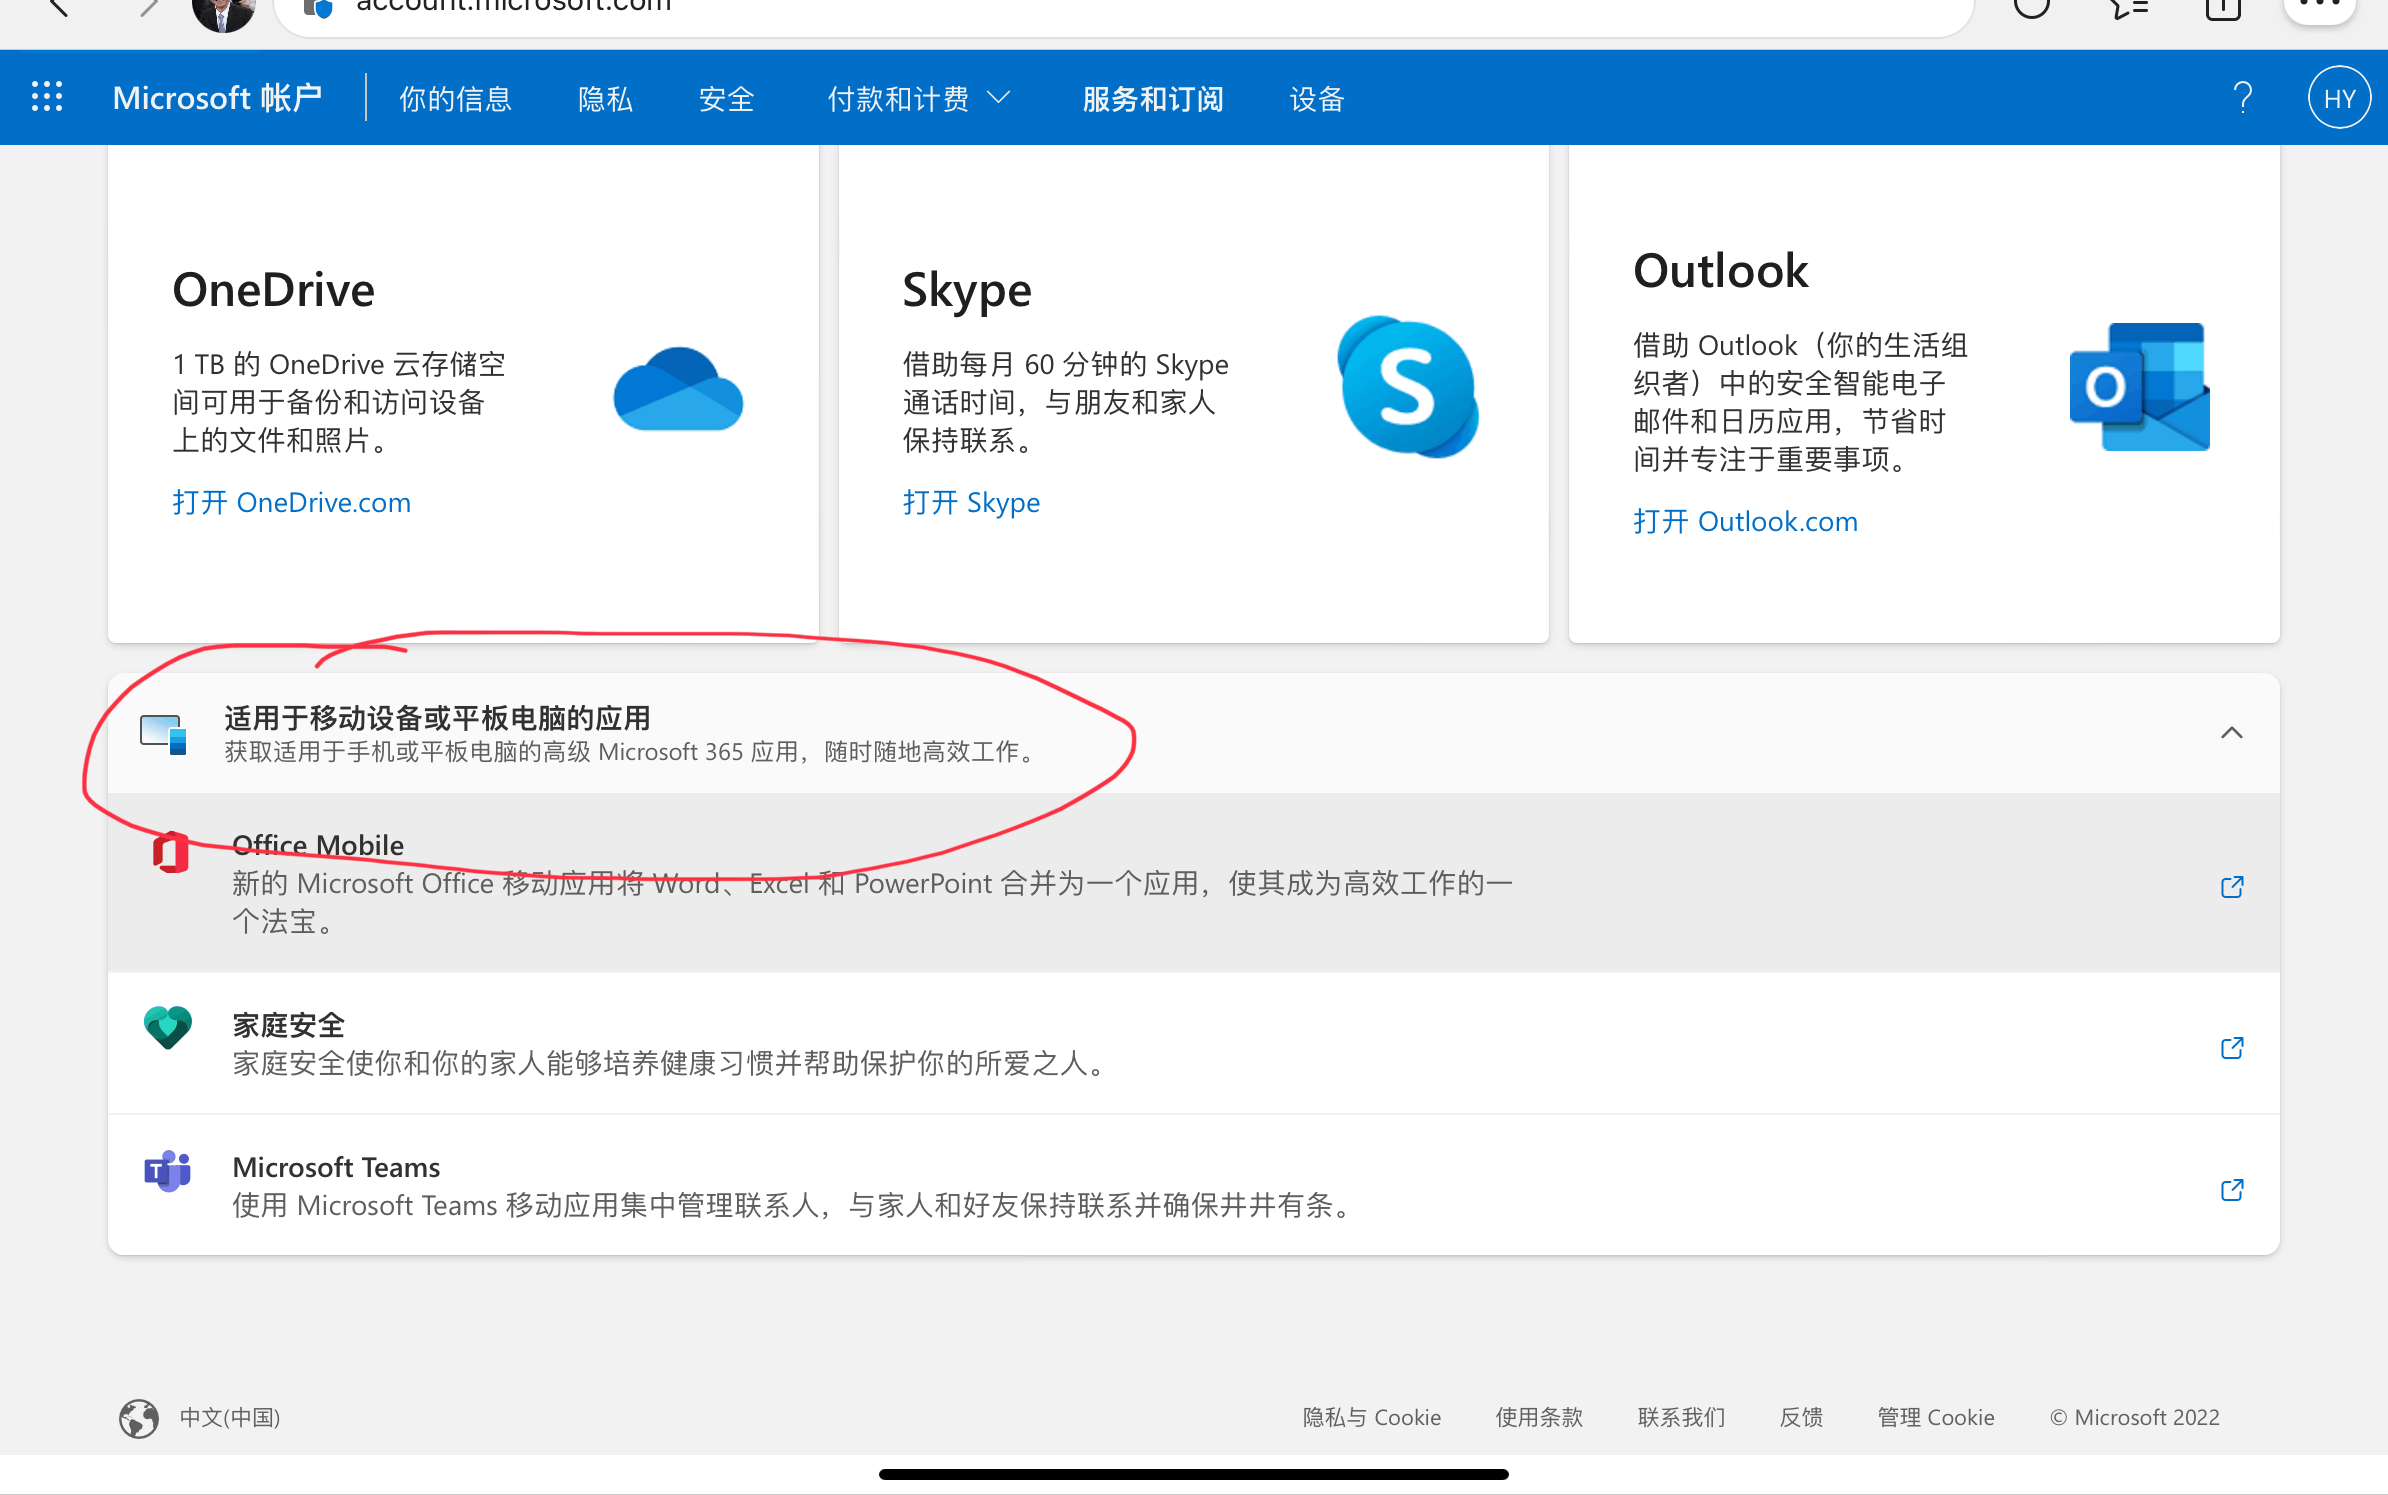Expand the 付款和计费 dropdown menu
The width and height of the screenshot is (2388, 1495).
(918, 98)
